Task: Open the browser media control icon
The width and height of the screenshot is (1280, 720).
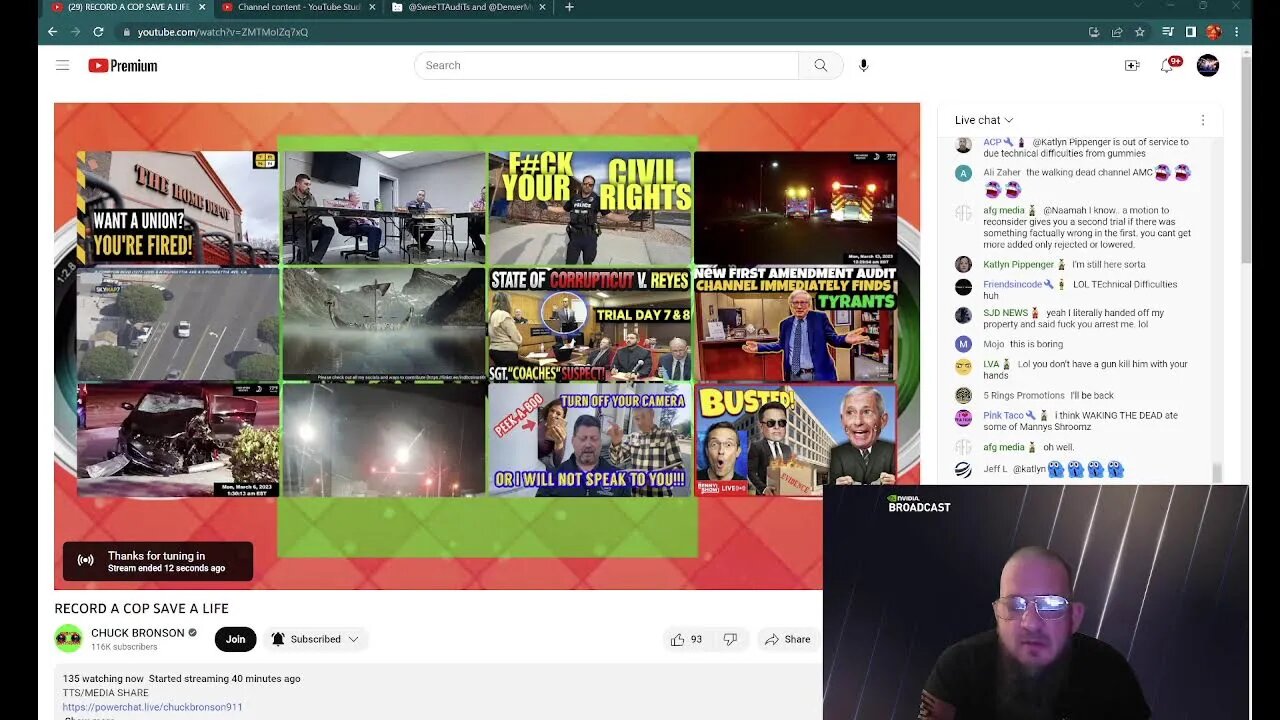Action: 1167,32
